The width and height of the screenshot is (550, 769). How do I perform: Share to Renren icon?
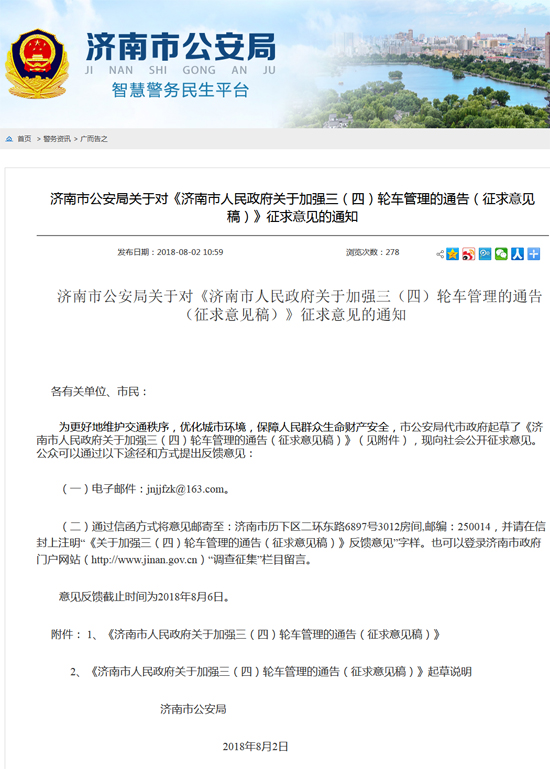click(x=517, y=254)
